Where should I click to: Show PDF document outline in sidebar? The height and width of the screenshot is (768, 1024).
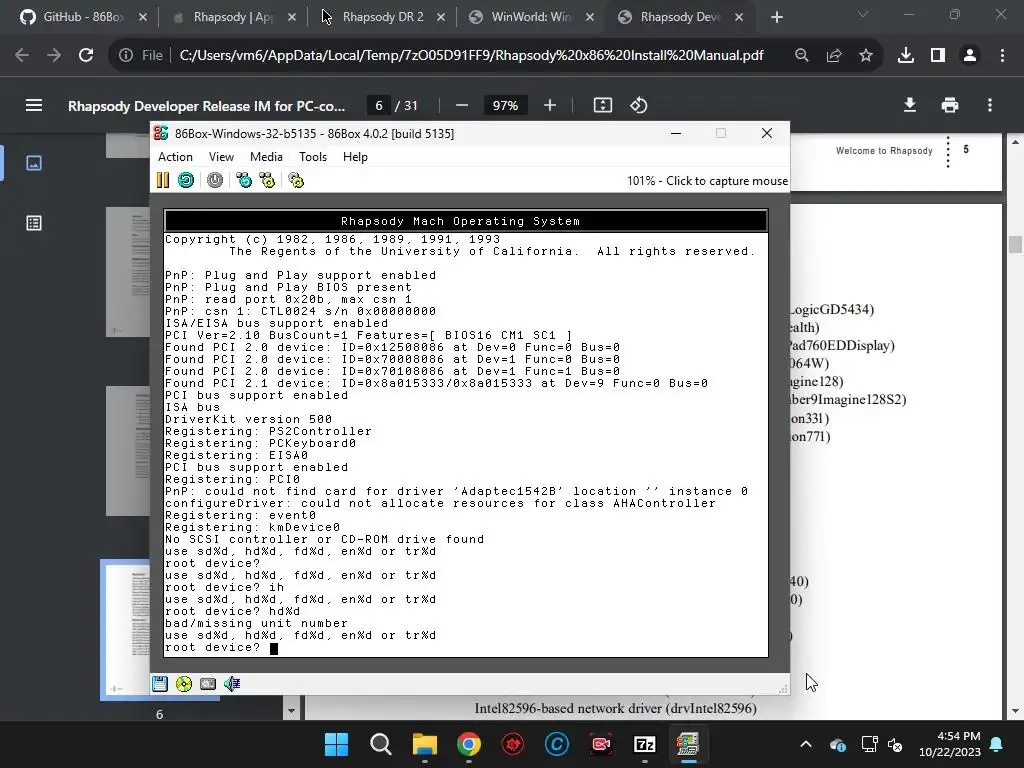pos(34,223)
